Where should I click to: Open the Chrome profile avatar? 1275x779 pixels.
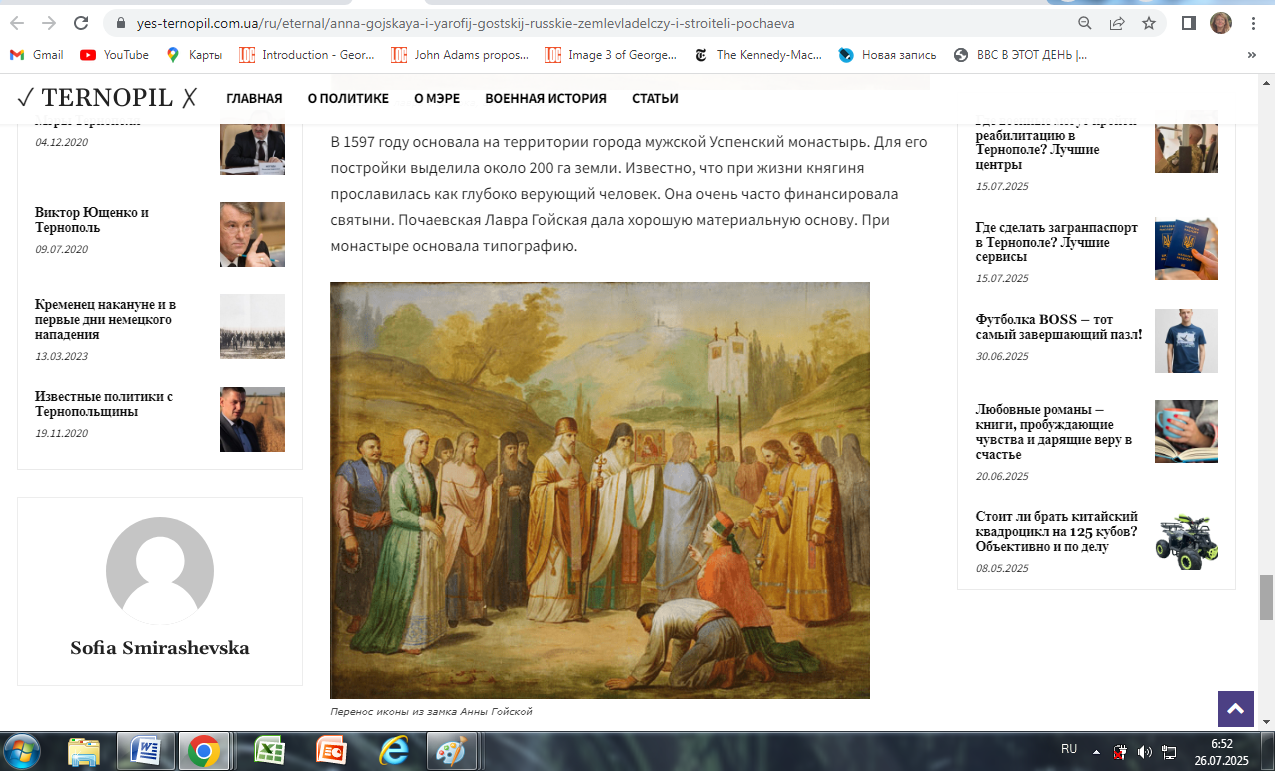click(x=1221, y=23)
